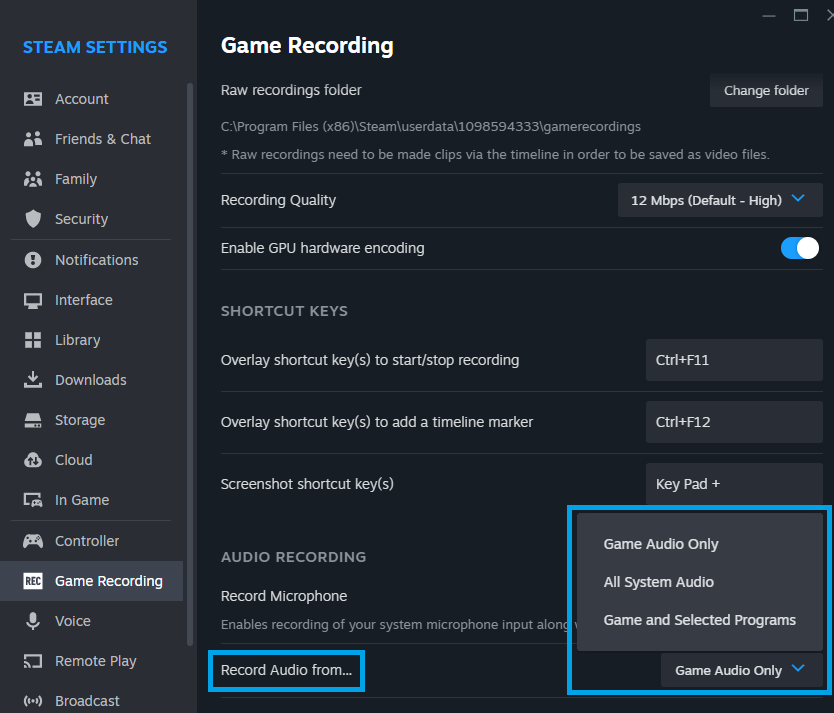Expand the Record Audio from dropdown
The height and width of the screenshot is (713, 834).
[x=741, y=670]
